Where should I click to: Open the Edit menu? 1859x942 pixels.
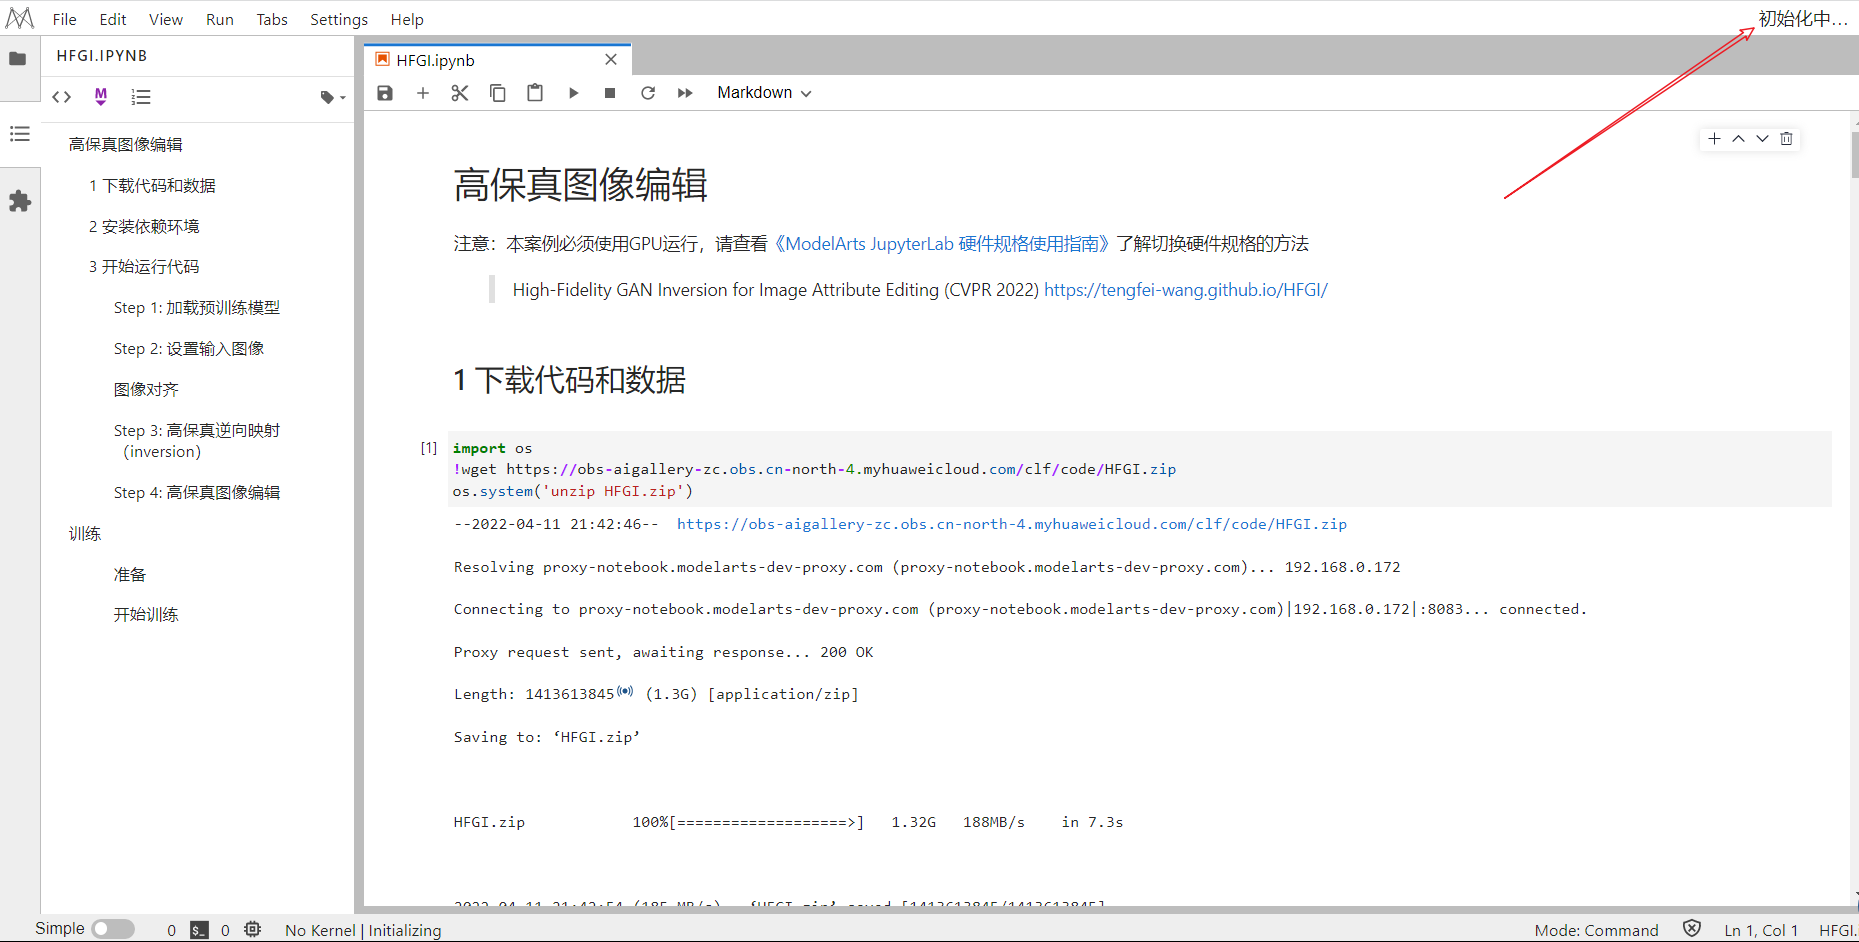click(x=113, y=19)
